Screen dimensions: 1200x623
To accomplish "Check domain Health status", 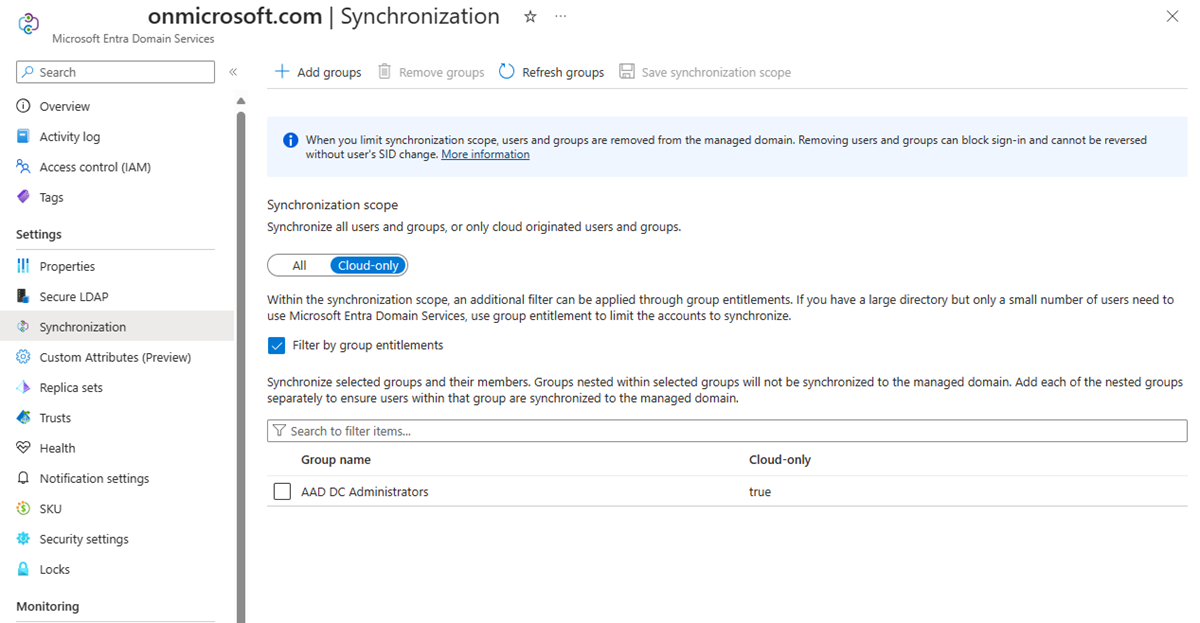I will coord(63,447).
